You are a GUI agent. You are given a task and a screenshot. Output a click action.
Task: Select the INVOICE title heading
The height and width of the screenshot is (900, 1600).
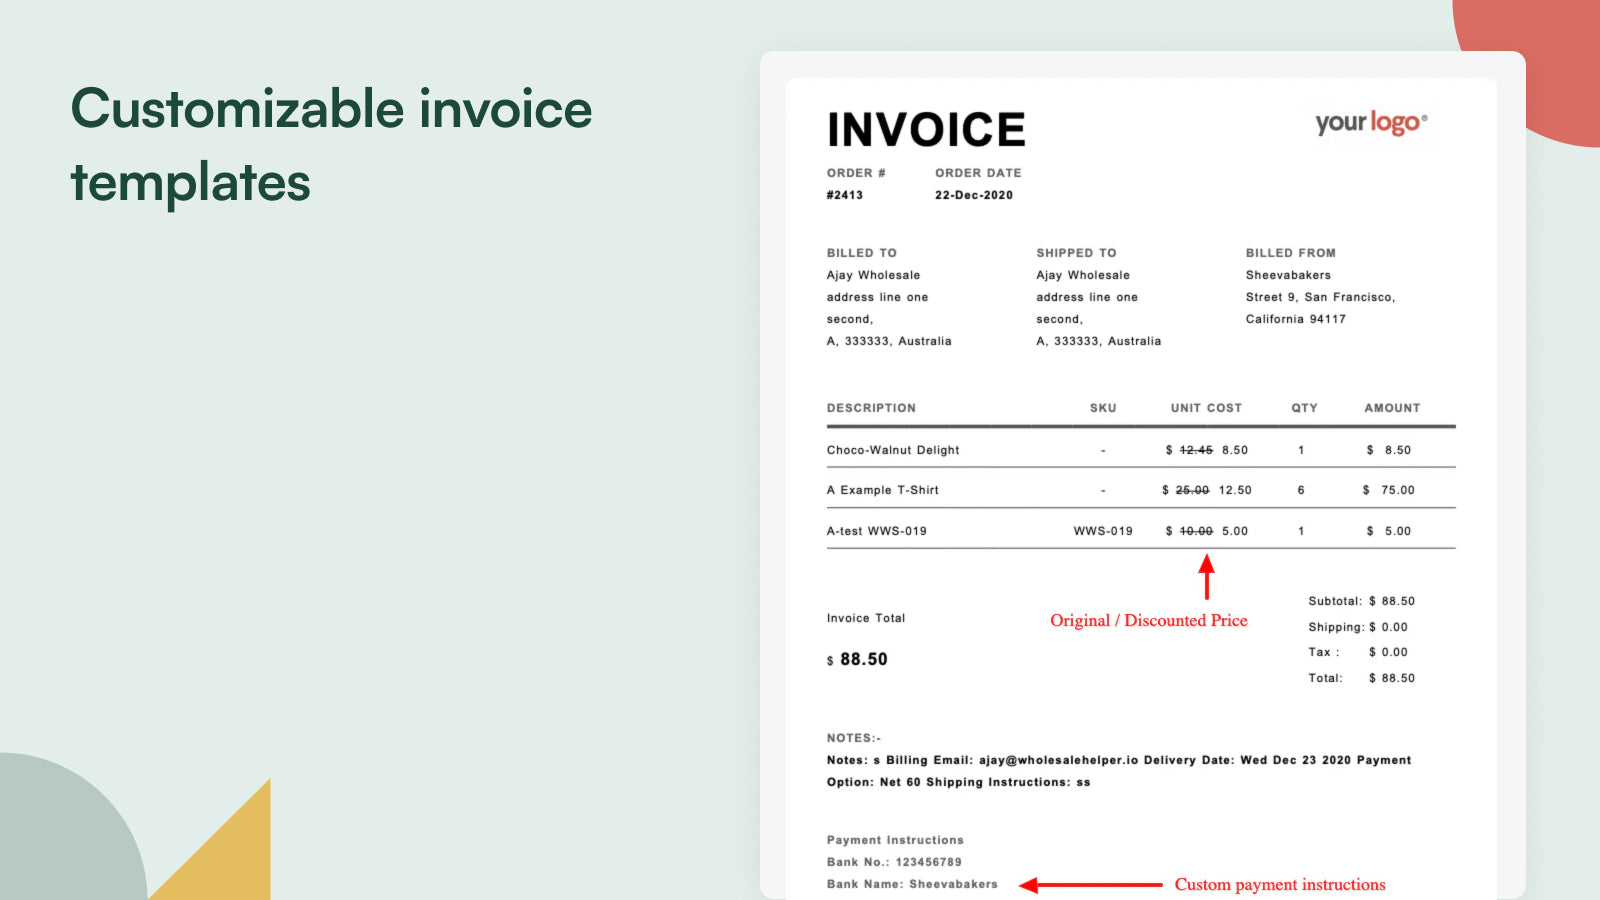click(x=926, y=130)
